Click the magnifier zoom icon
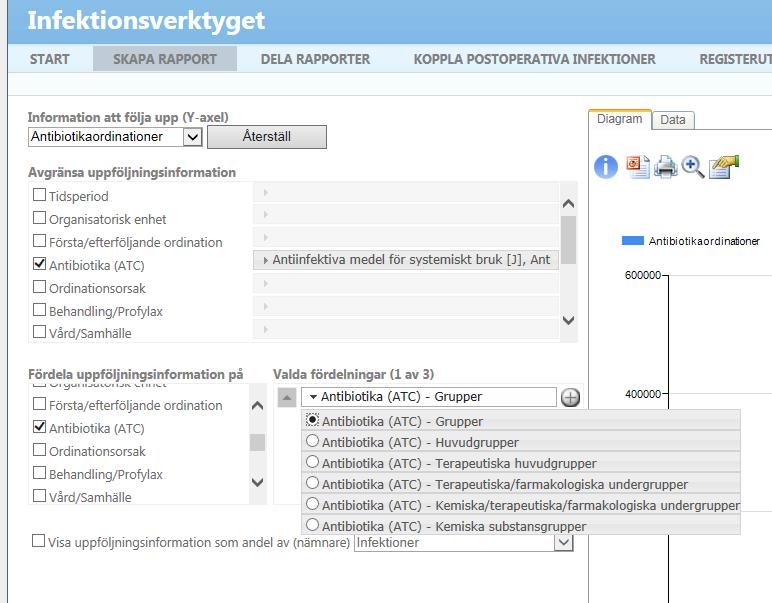 (693, 166)
